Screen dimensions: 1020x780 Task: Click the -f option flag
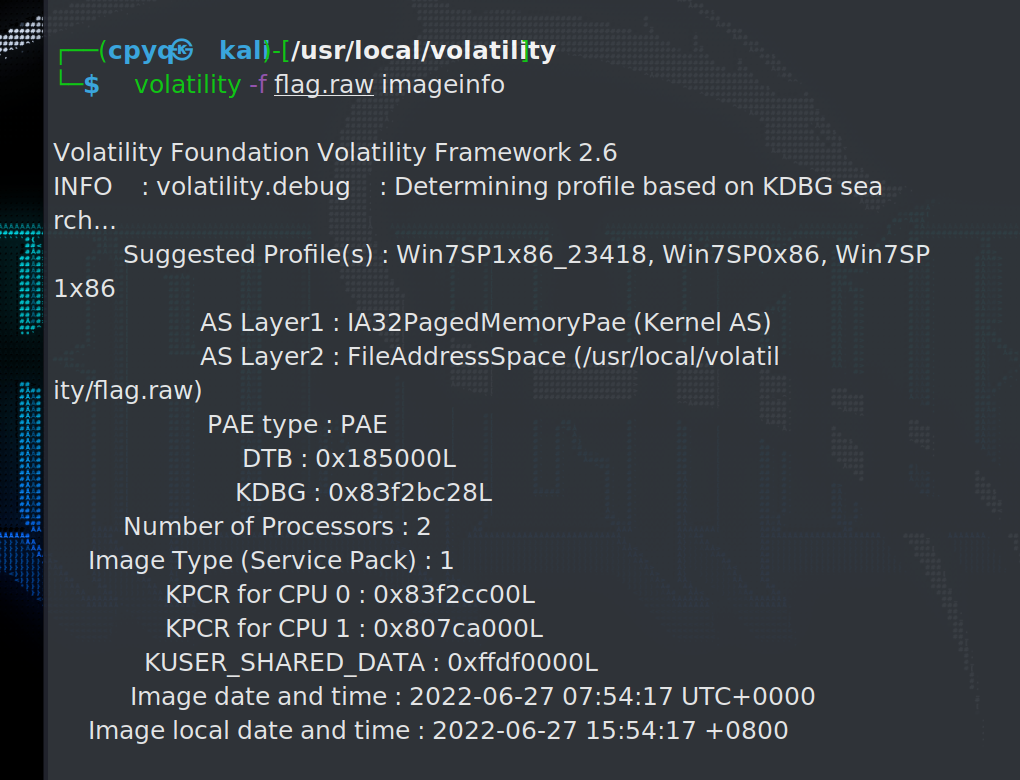[x=258, y=85]
